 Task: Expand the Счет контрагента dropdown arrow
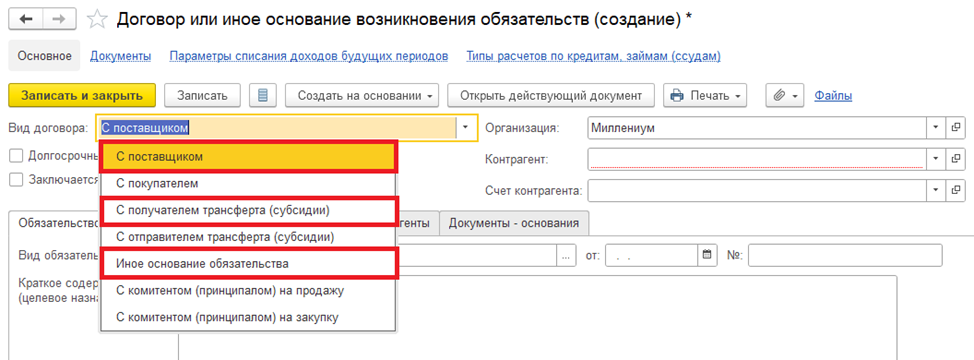pyautogui.click(x=936, y=190)
